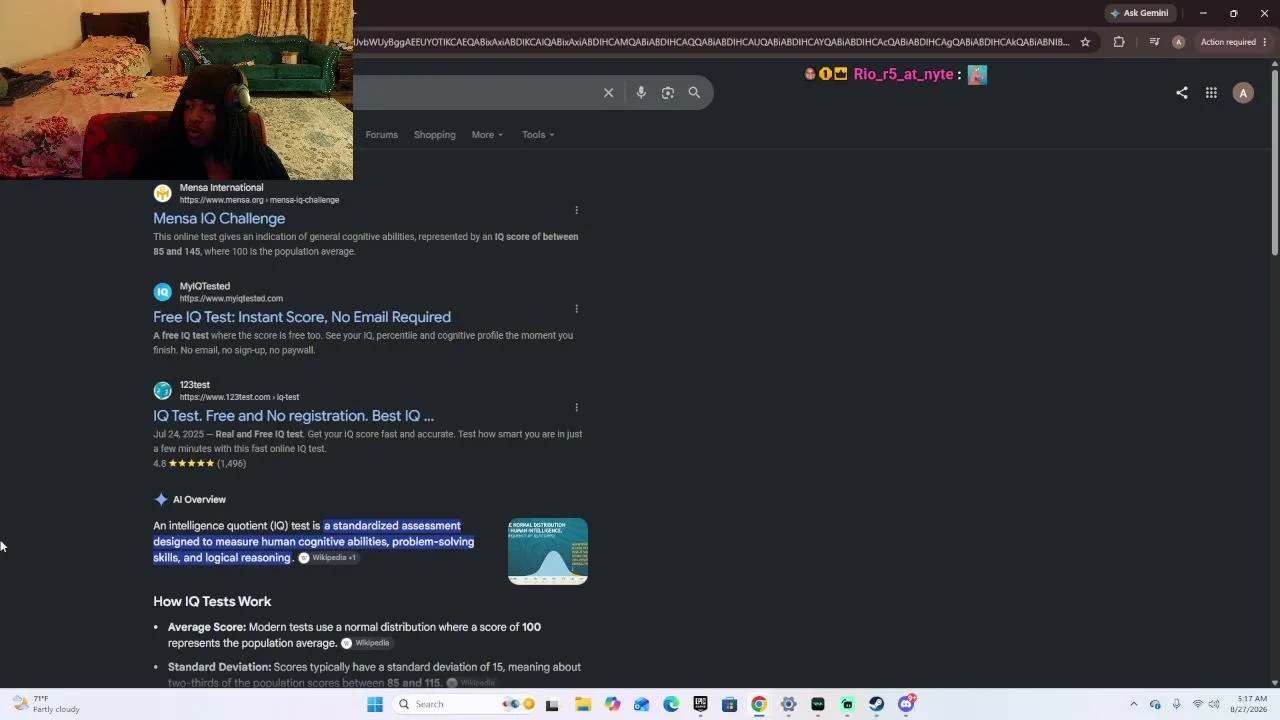Open Steam from the taskbar

click(x=877, y=704)
